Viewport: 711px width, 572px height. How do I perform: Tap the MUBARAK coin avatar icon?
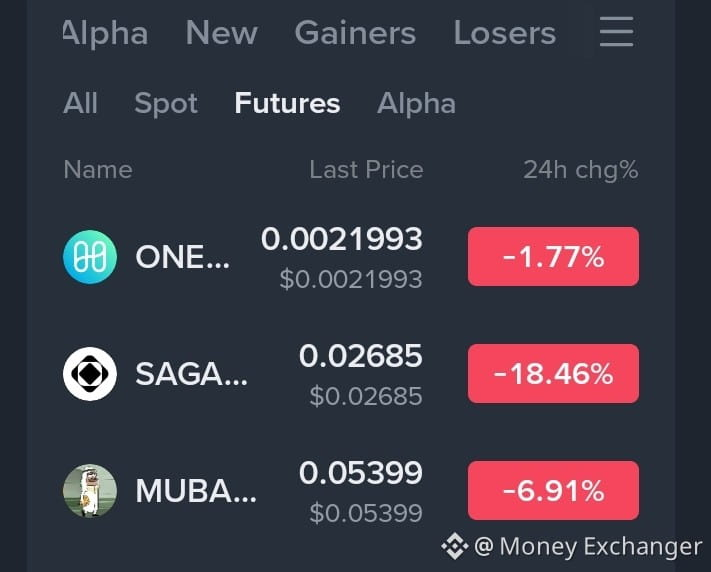(90, 491)
